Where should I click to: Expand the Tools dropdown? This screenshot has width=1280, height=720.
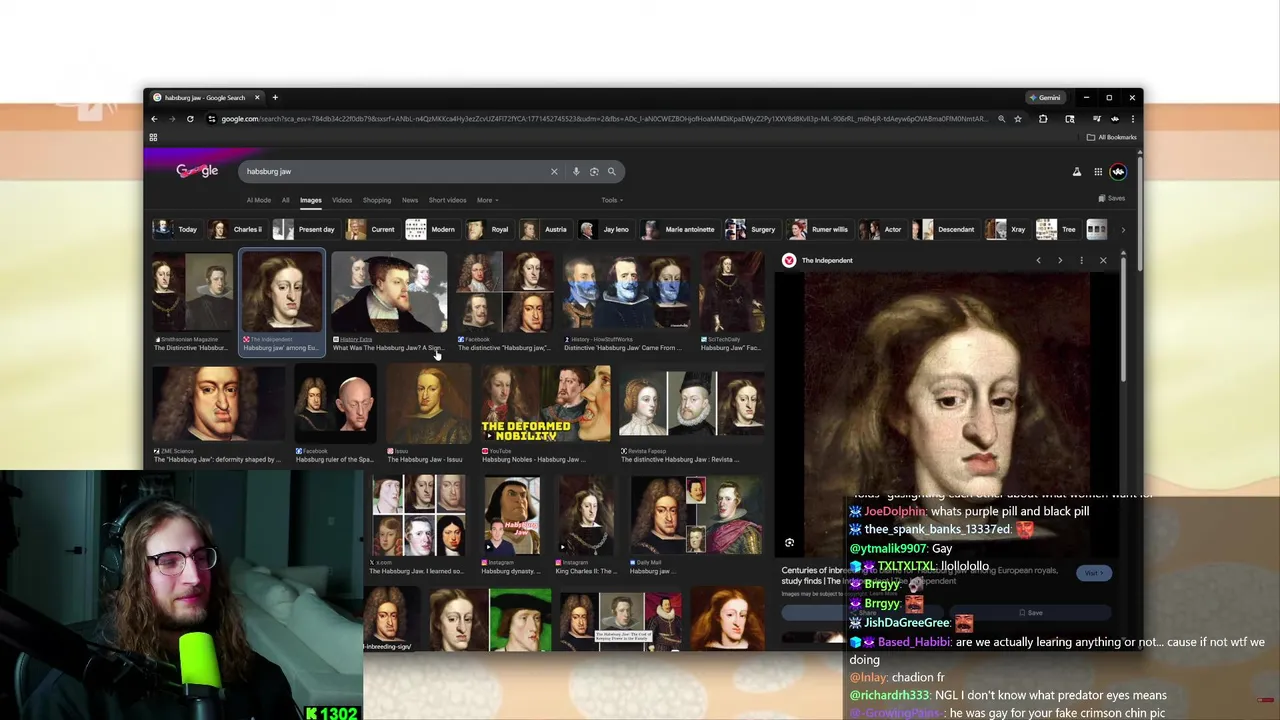tap(612, 200)
